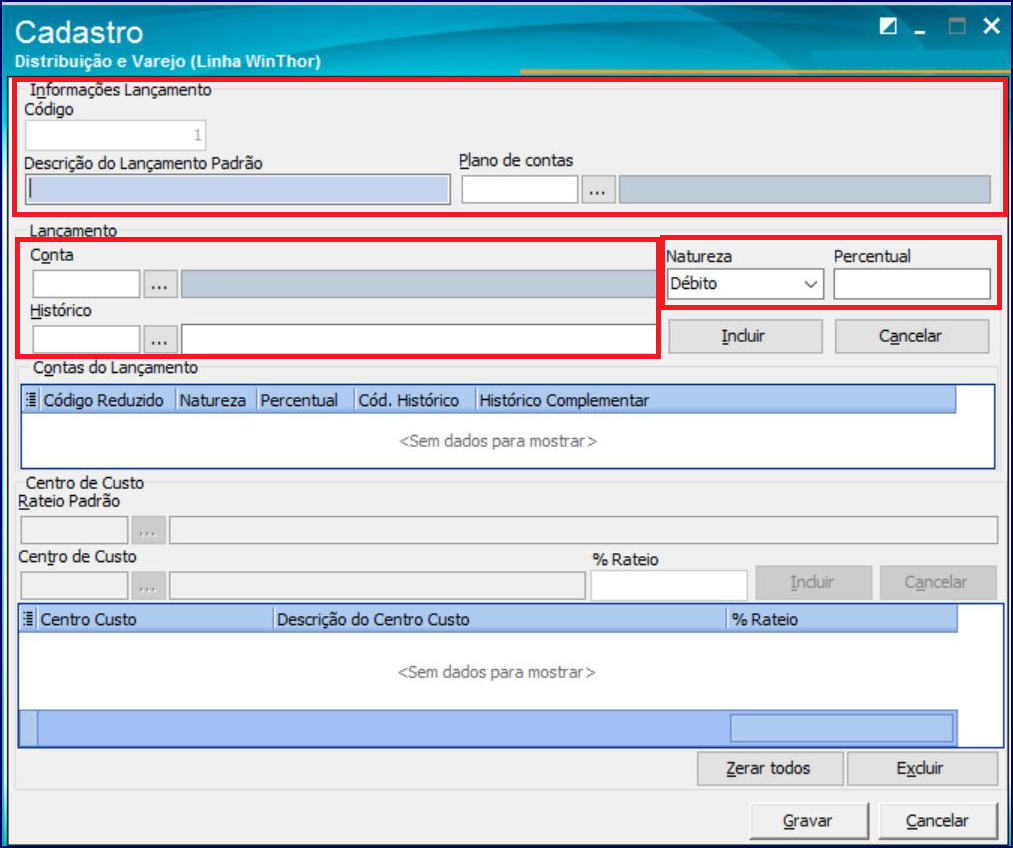Click the % Rateio input field

coord(669,585)
